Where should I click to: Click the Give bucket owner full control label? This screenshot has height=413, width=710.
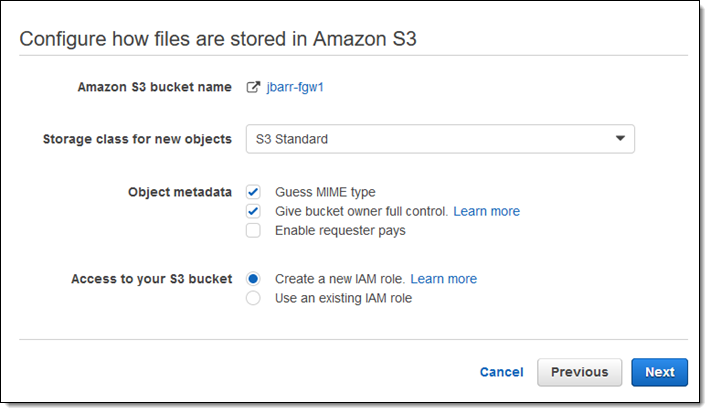(361, 211)
